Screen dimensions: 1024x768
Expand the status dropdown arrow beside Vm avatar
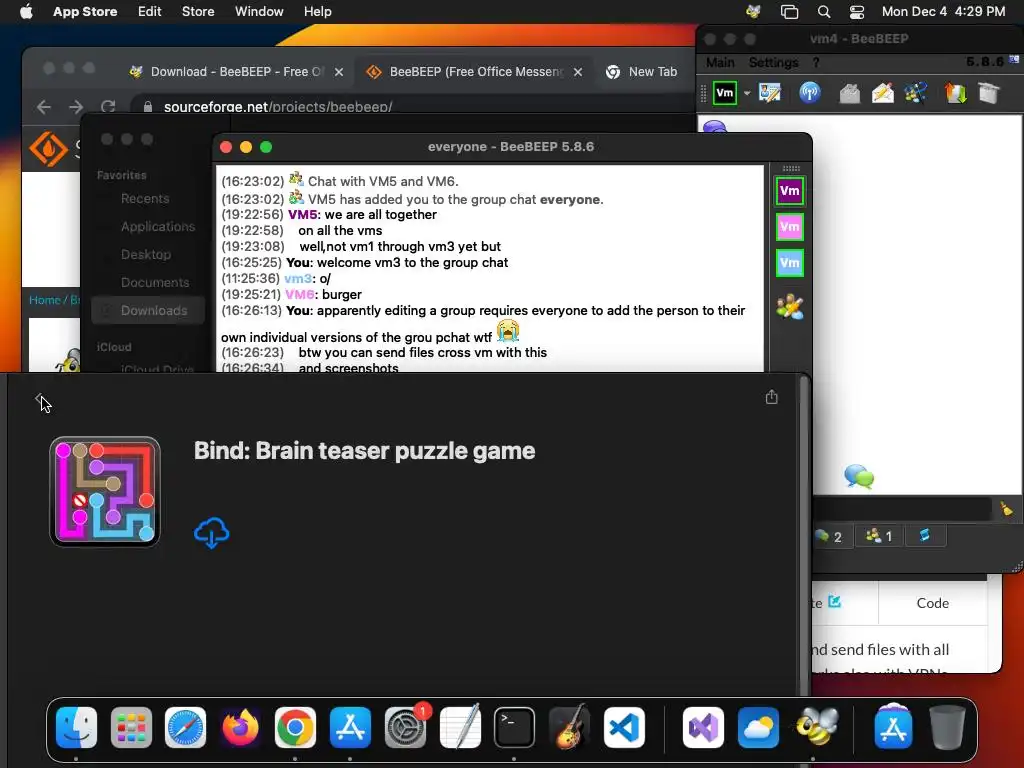pos(746,93)
